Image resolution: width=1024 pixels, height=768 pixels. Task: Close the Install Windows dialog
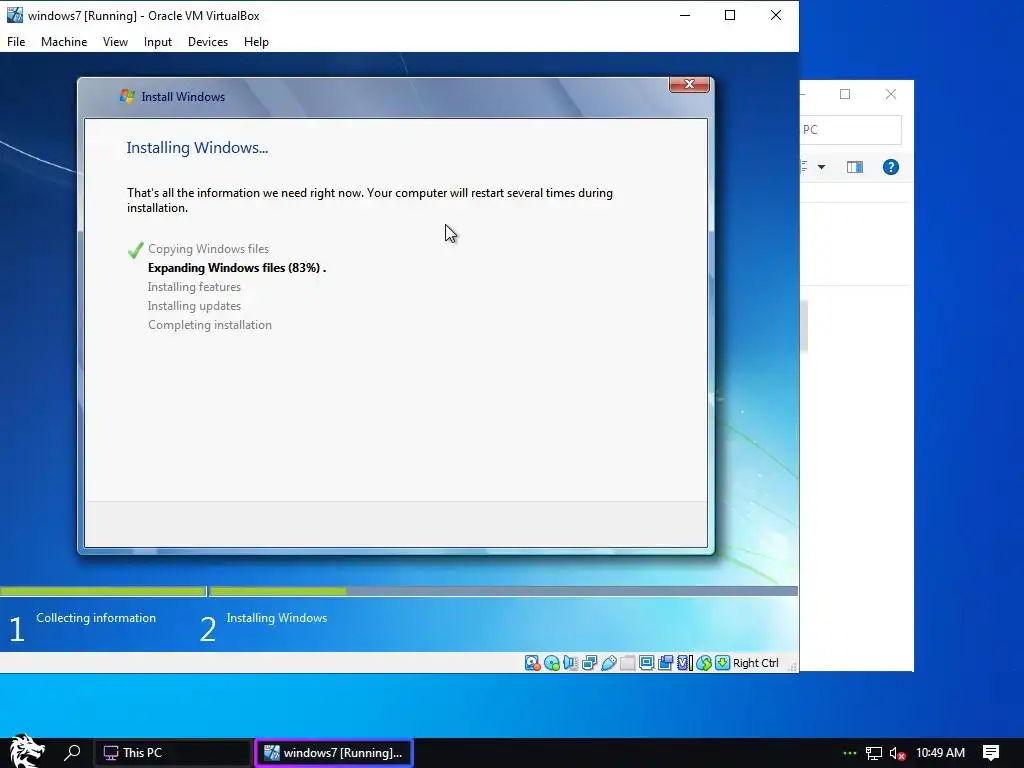pos(689,84)
